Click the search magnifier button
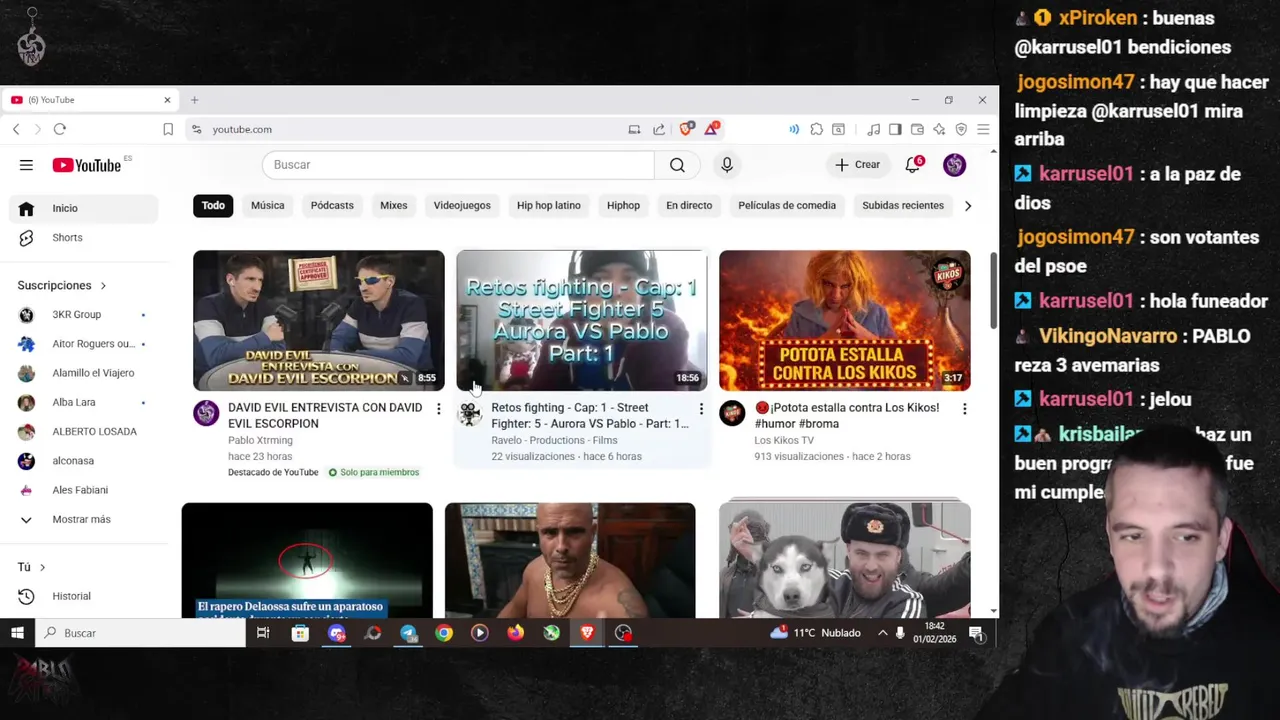Screen dimensions: 1280x720 (677, 165)
